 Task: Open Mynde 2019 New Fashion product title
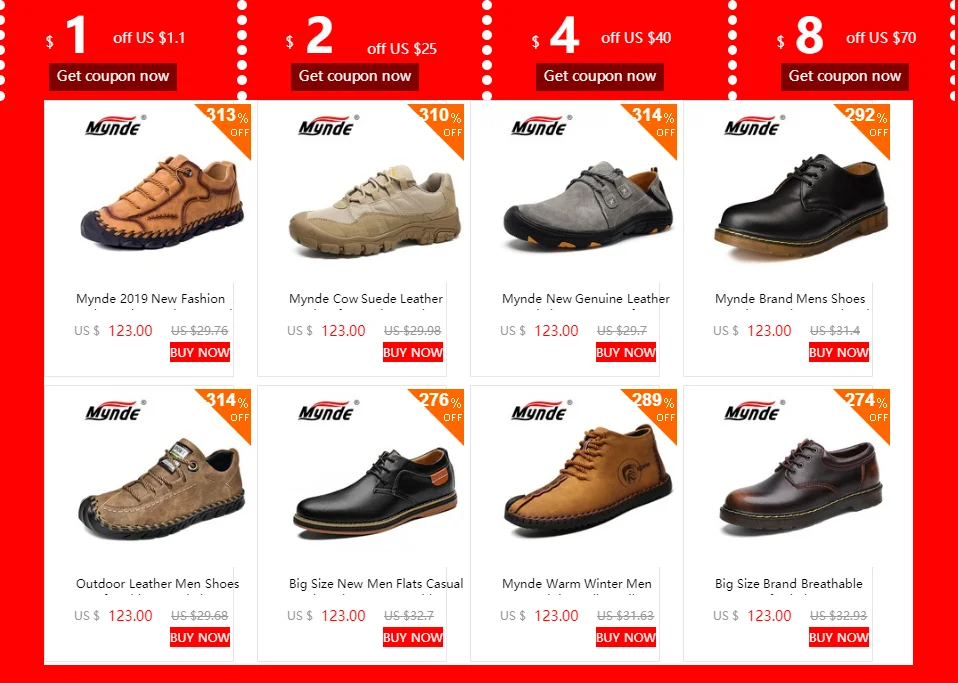point(150,299)
